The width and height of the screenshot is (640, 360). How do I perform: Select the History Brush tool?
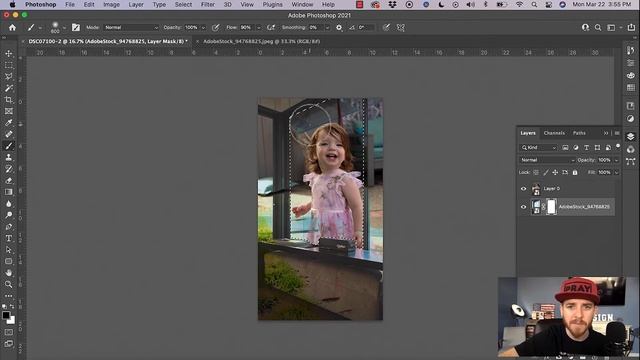pos(9,169)
